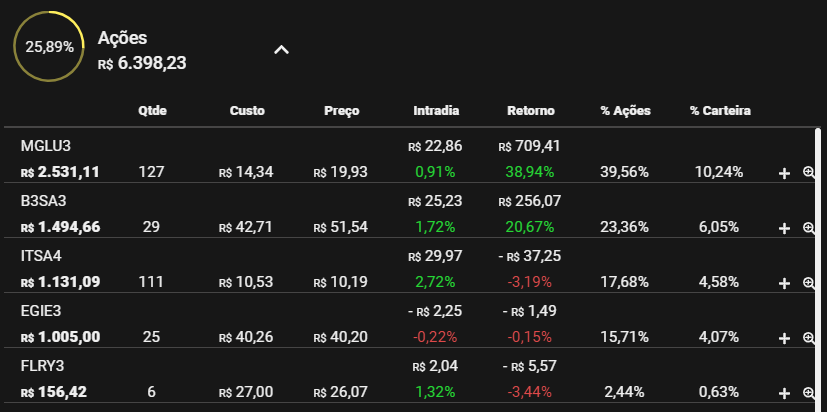The image size is (827, 412).
Task: Click the plus icon for FLRY3
Action: coord(784,394)
